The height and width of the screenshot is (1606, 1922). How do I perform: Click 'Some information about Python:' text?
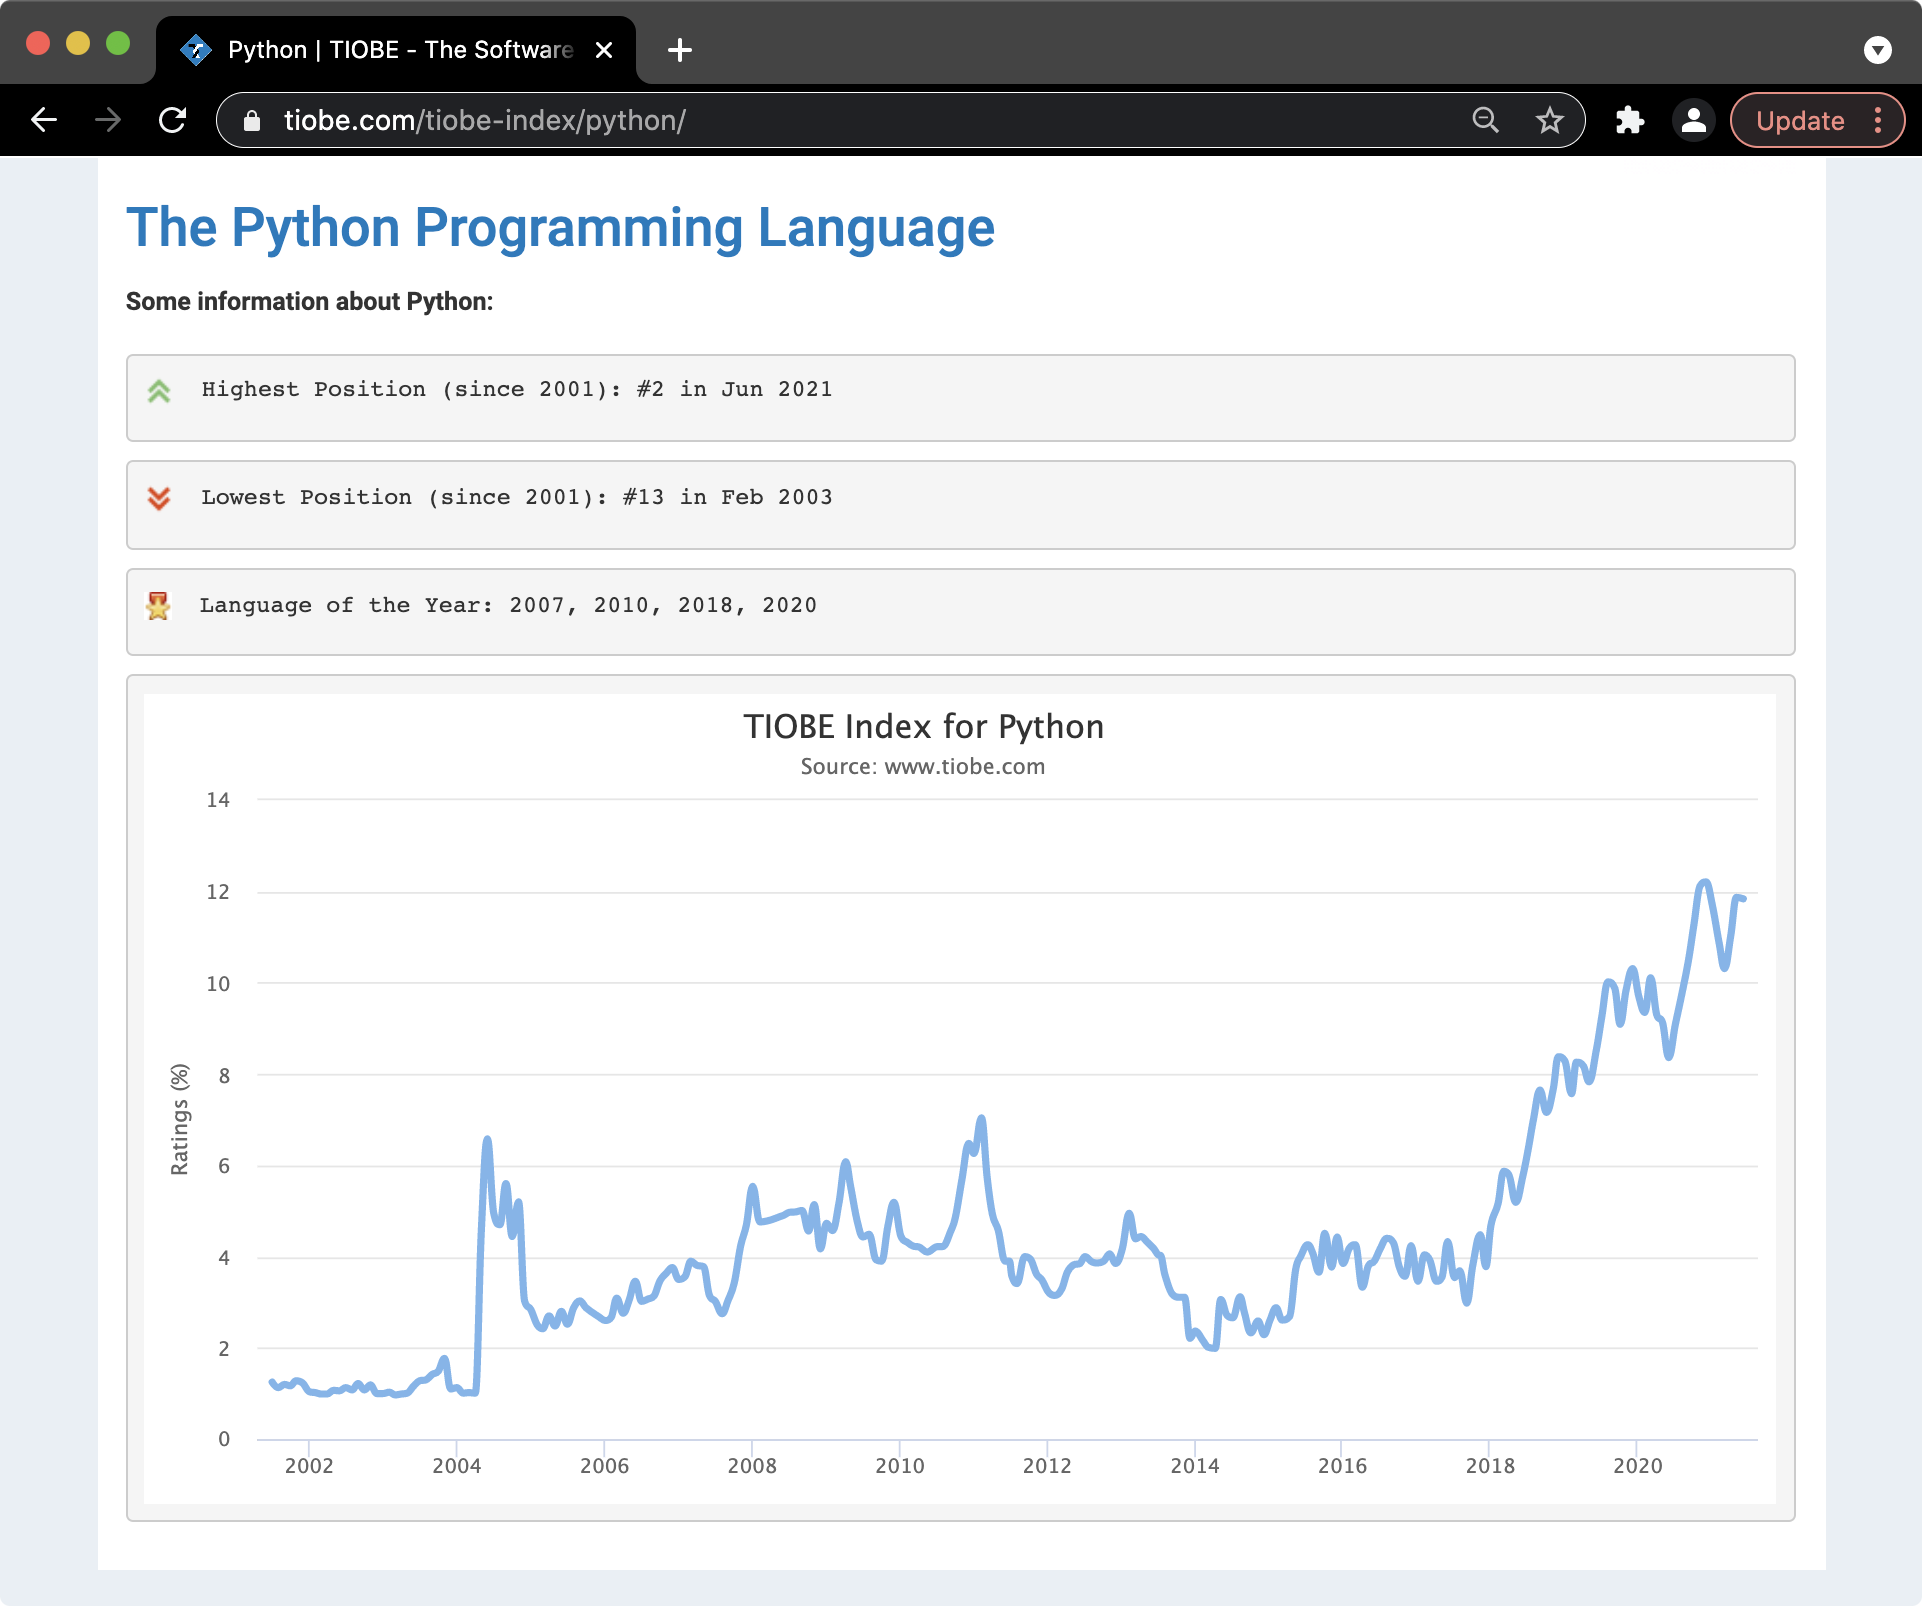(x=309, y=301)
